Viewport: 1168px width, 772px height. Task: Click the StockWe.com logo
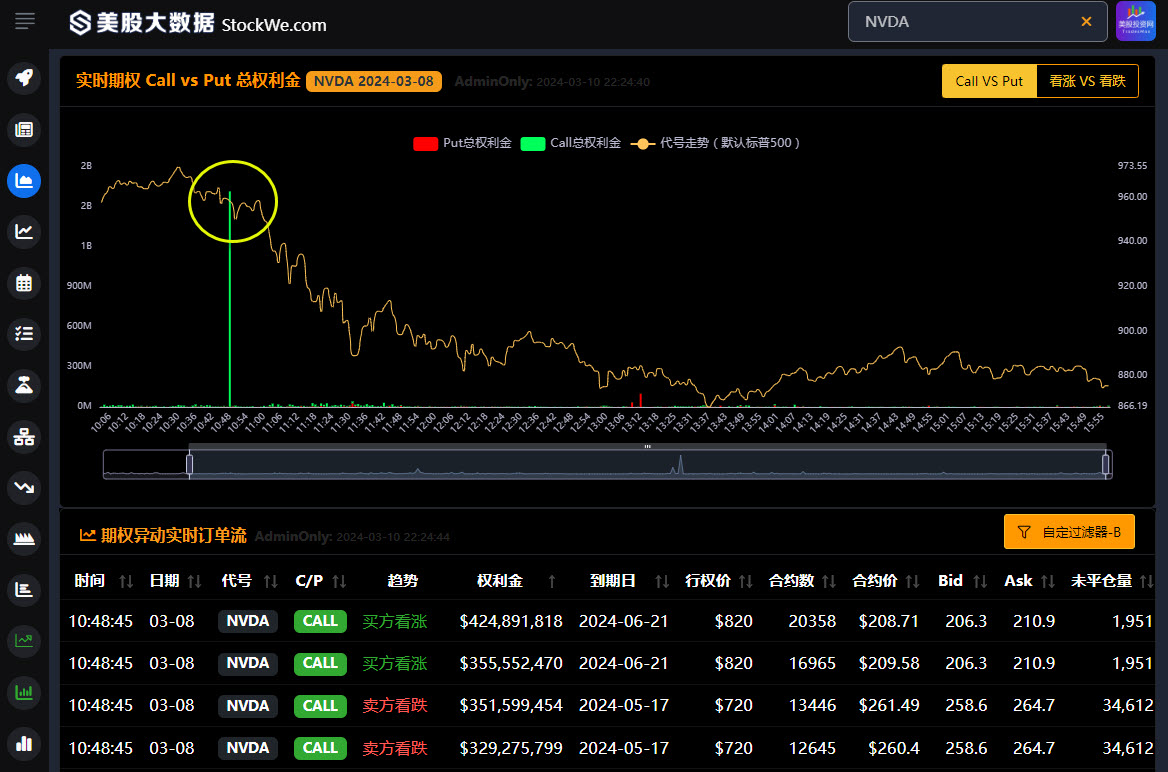pos(197,23)
